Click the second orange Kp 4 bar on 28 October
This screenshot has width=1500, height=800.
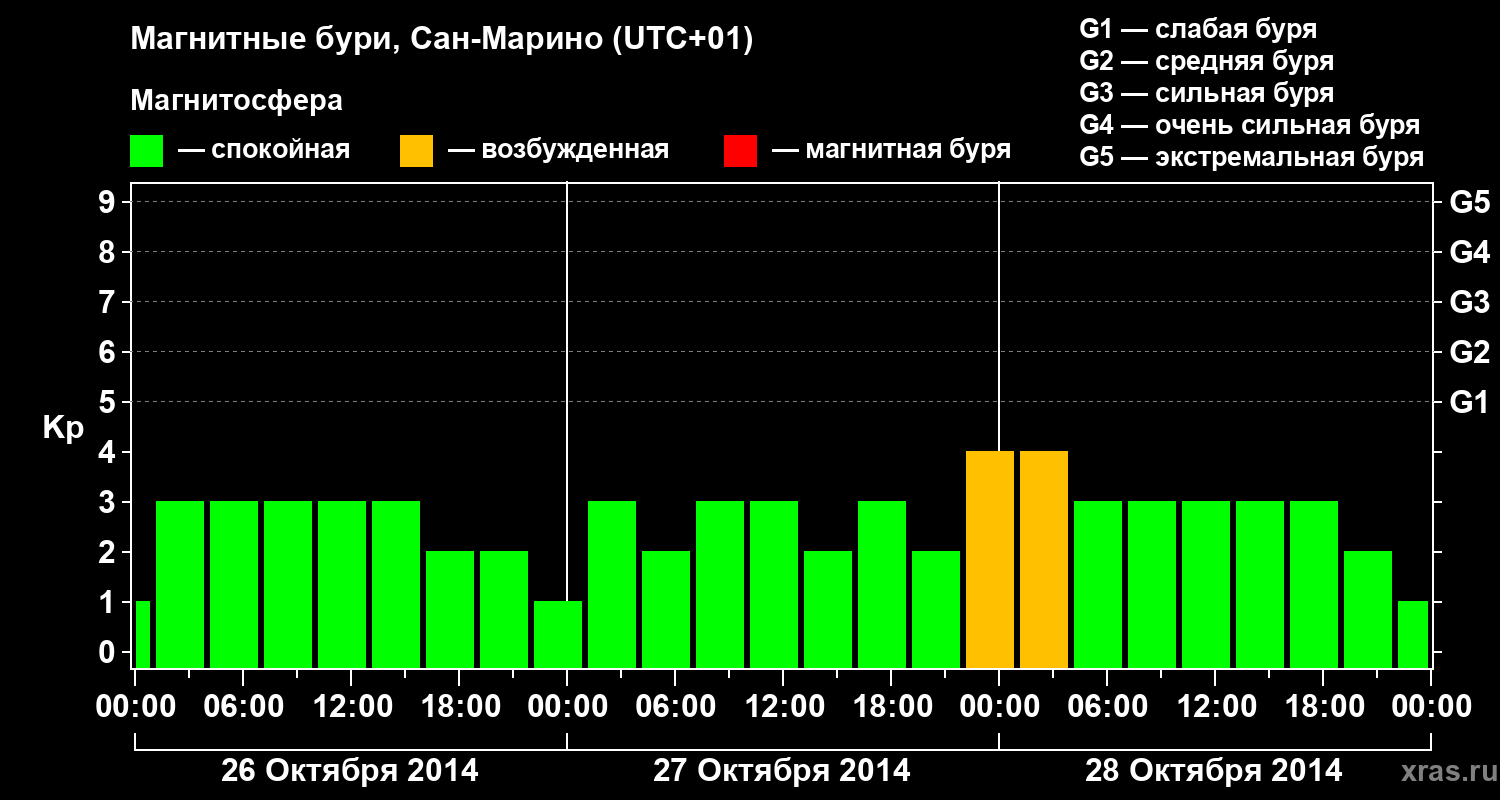pyautogui.click(x=1044, y=559)
